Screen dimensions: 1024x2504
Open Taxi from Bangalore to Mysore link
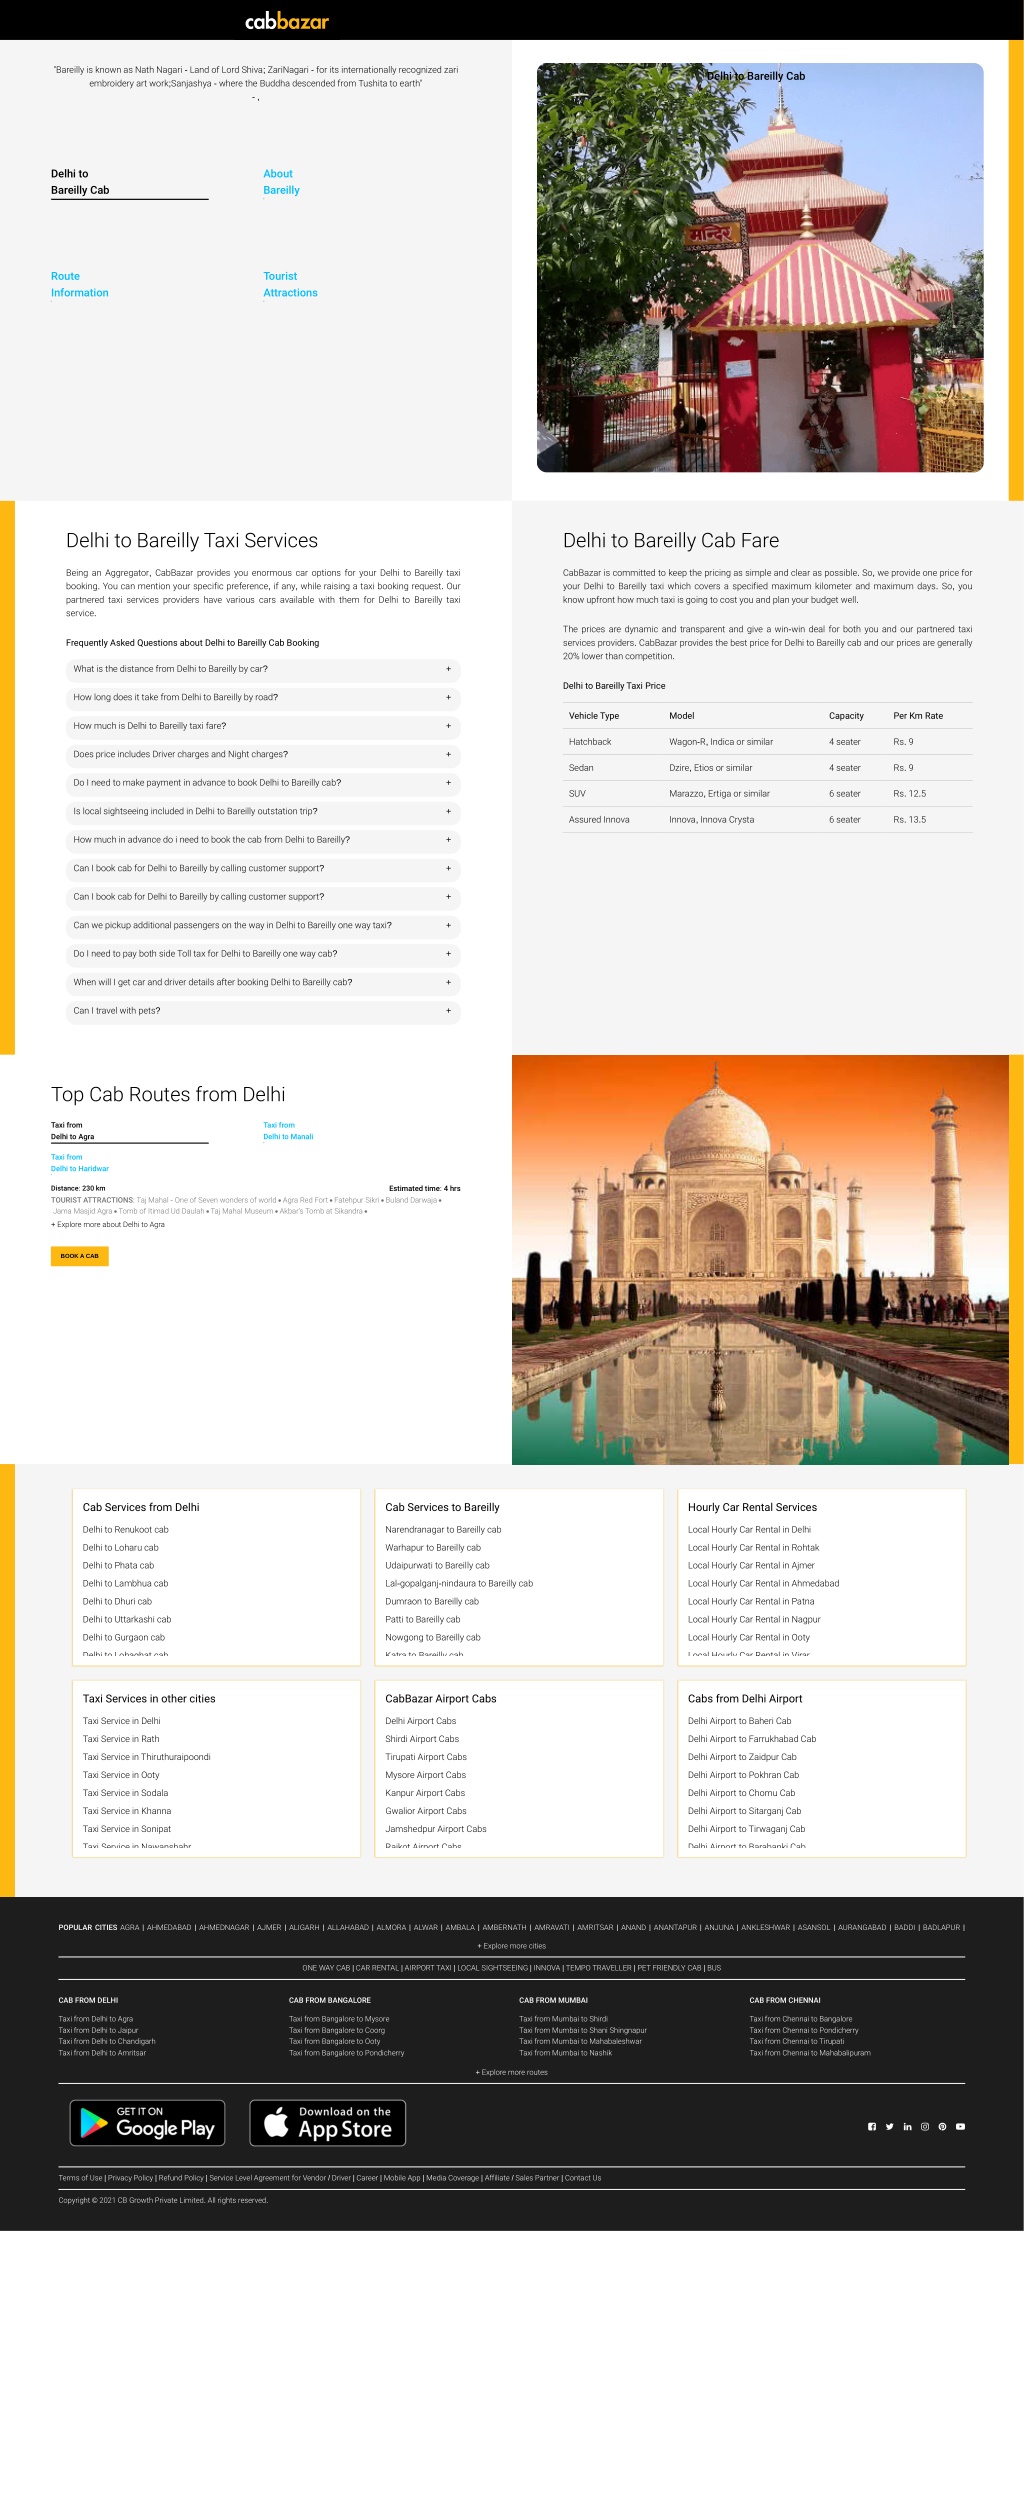(339, 2019)
